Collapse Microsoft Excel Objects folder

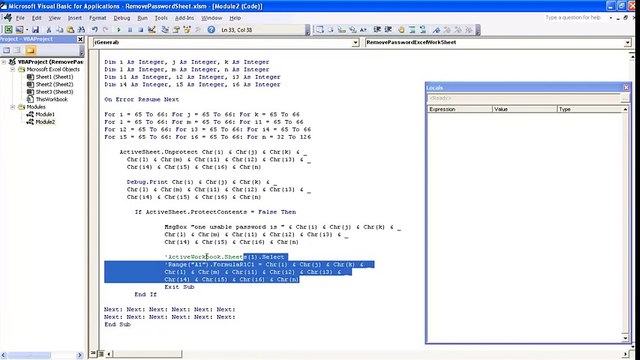(x=13, y=69)
